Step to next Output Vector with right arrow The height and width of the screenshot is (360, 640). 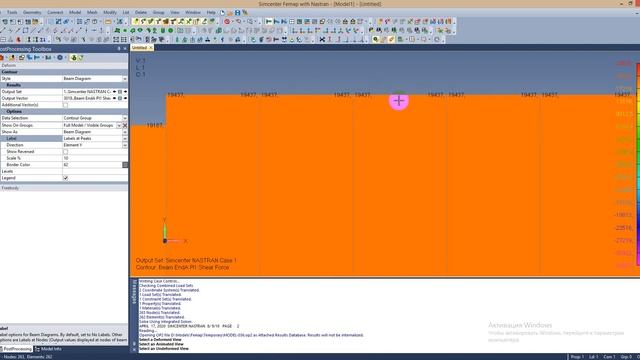(x=125, y=98)
